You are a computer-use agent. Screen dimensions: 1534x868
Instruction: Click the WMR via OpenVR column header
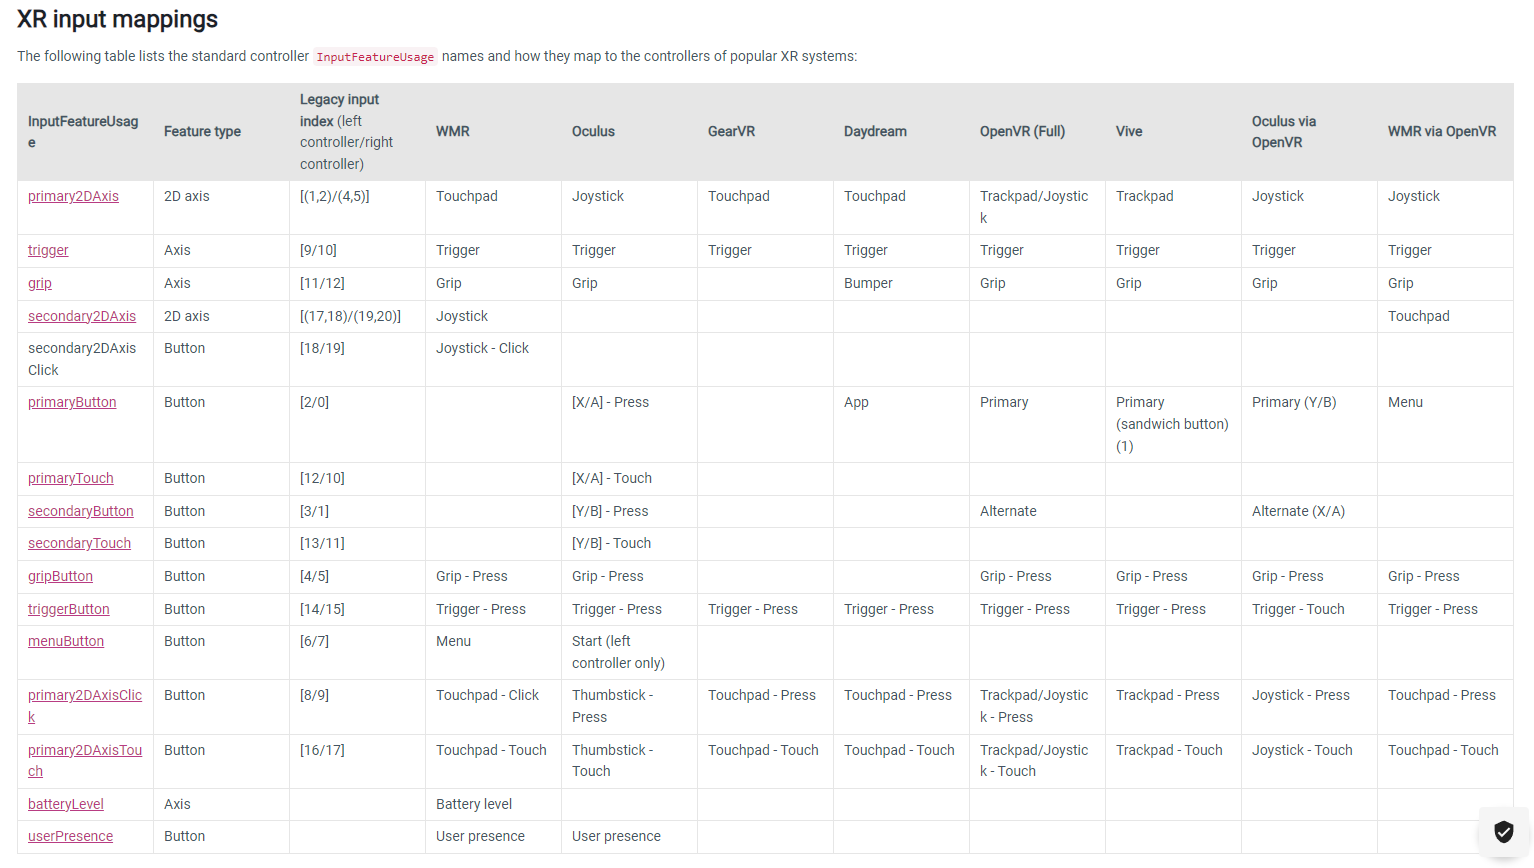(x=1442, y=131)
